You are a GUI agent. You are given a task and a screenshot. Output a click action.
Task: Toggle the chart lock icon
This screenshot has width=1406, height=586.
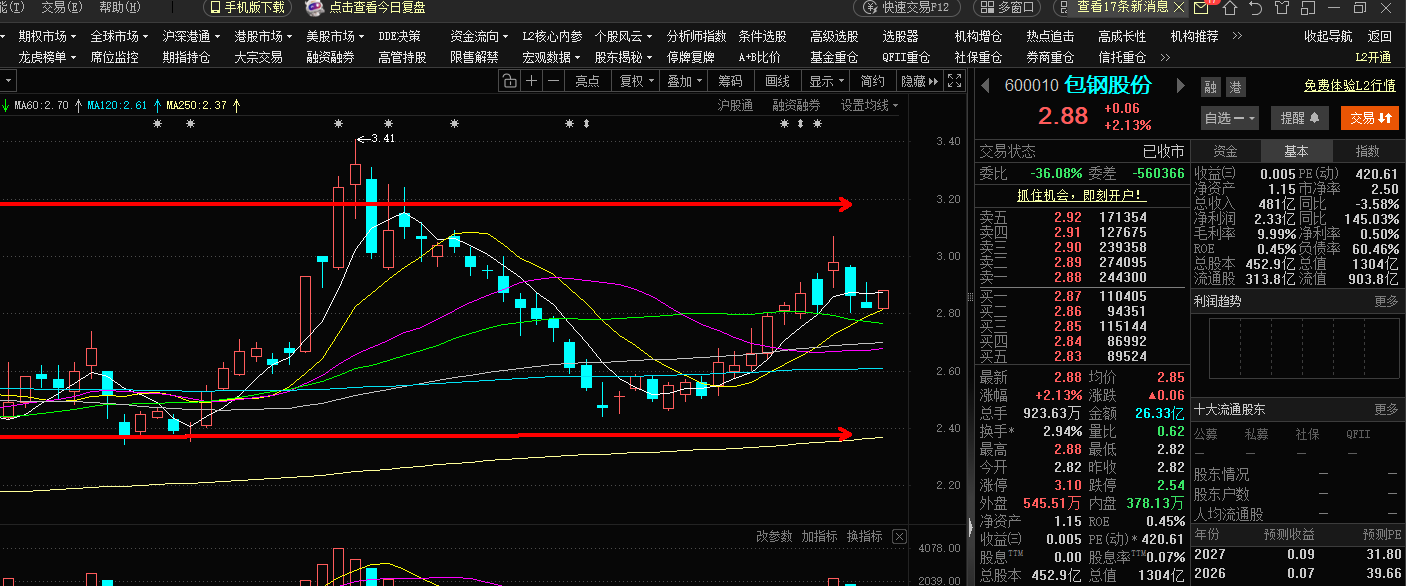509,81
